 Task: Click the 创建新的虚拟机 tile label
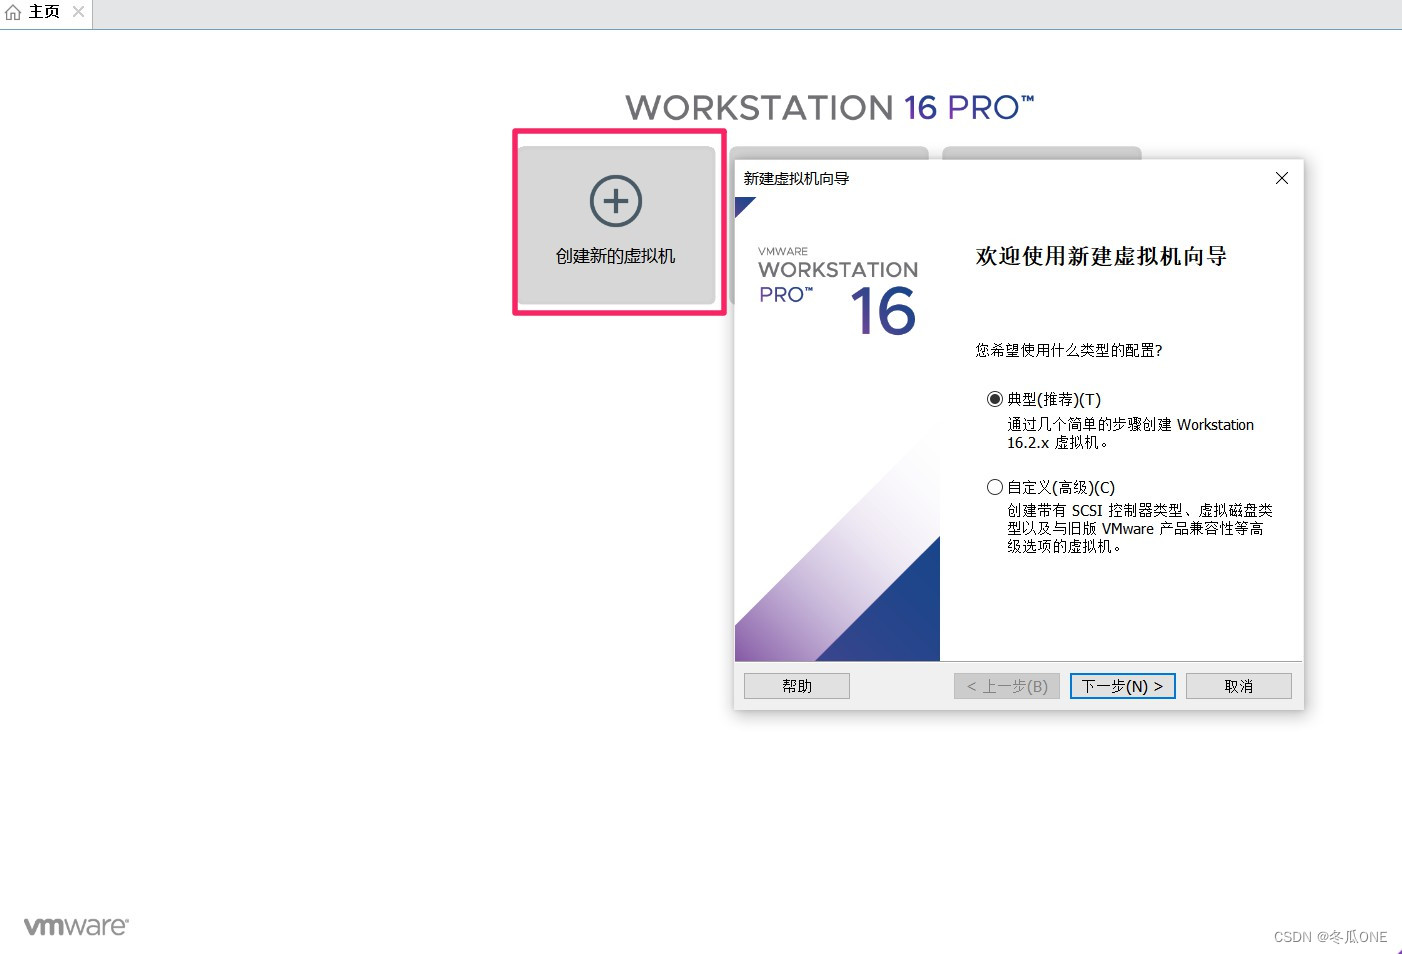pos(616,256)
